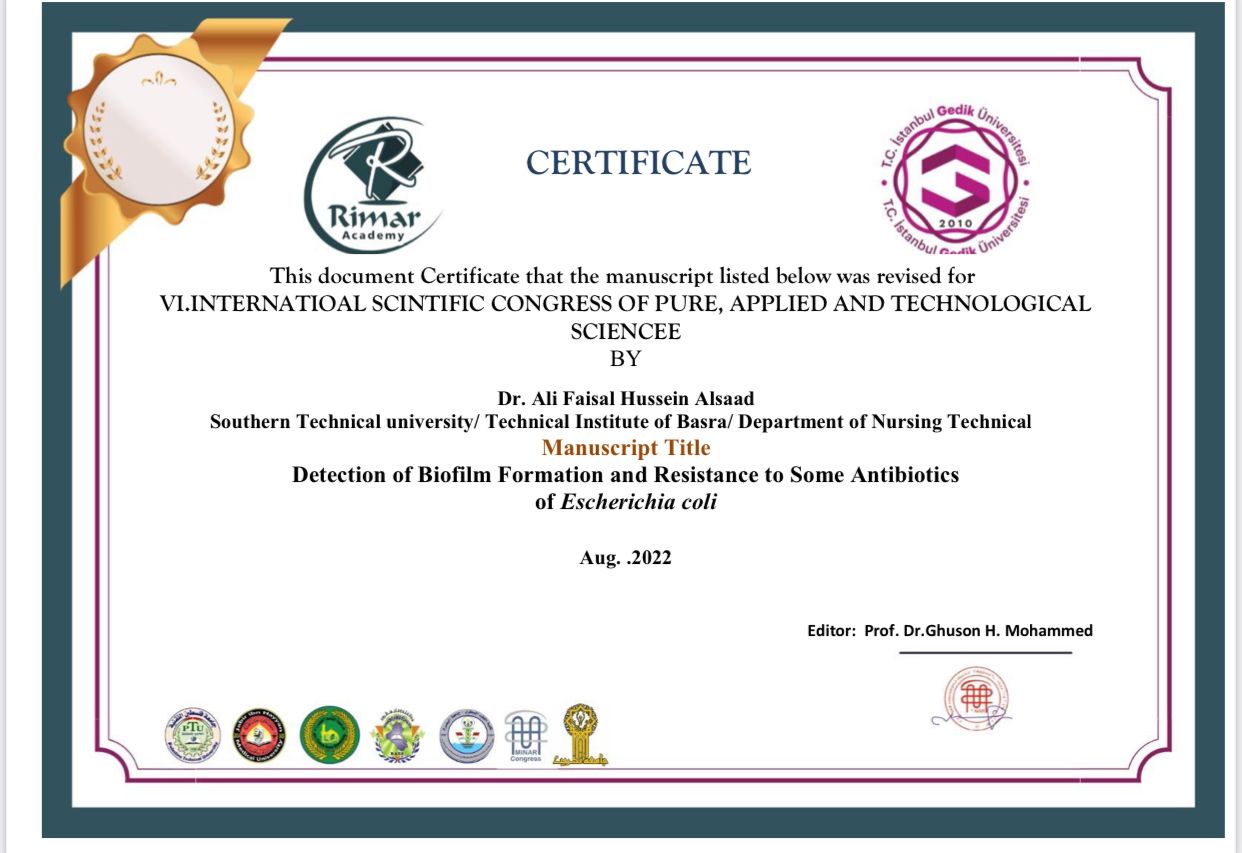Click the VI.INTERNATIOAL SCINTIFIC CONGRESS line
This screenshot has width=1242, height=853.
pos(625,304)
